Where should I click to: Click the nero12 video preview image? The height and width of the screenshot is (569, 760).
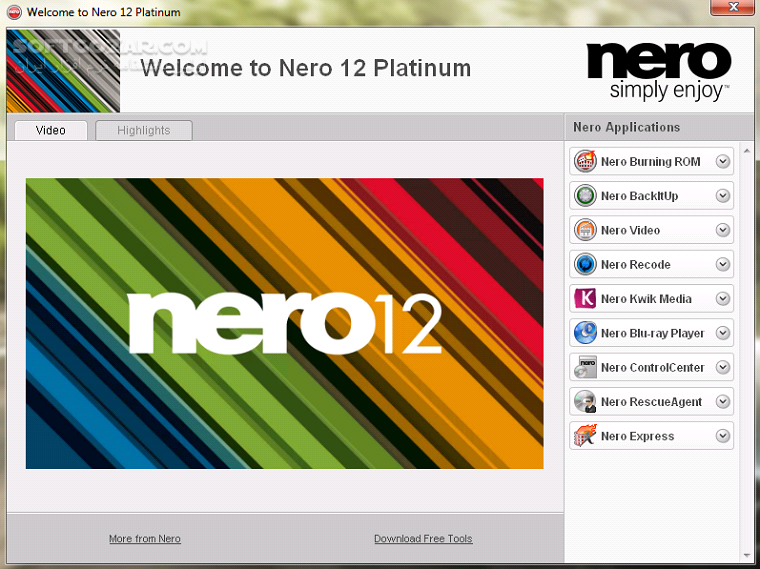point(285,323)
